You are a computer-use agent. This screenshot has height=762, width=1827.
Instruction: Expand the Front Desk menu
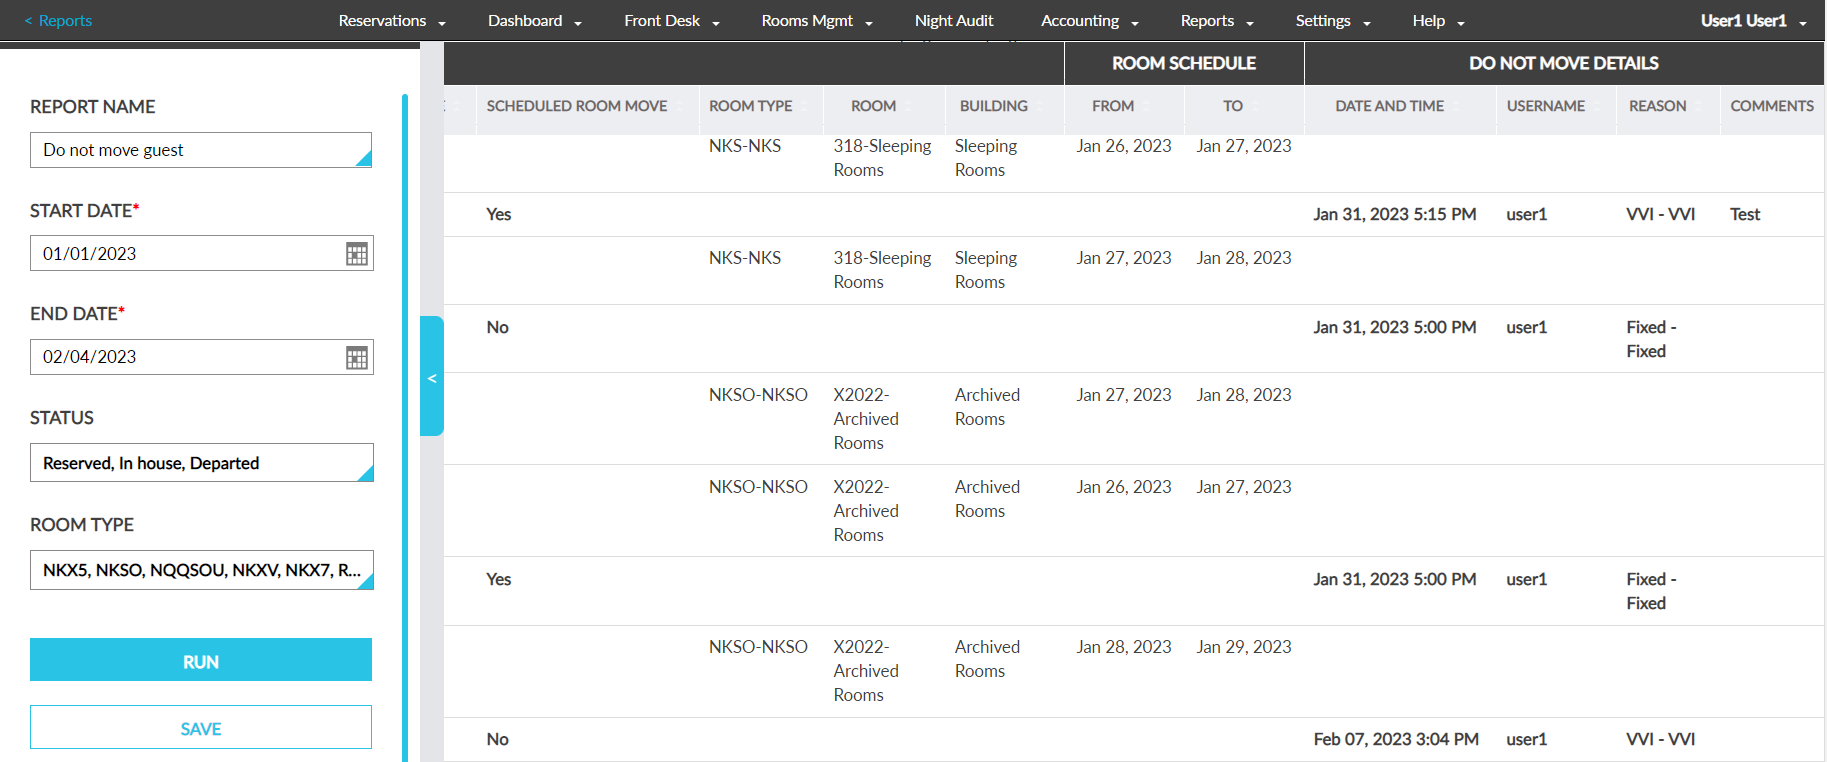pos(671,21)
